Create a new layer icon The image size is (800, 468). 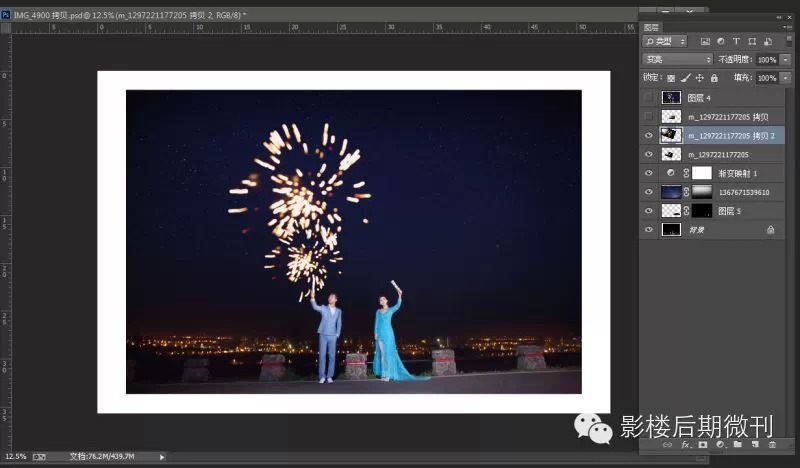[755, 445]
